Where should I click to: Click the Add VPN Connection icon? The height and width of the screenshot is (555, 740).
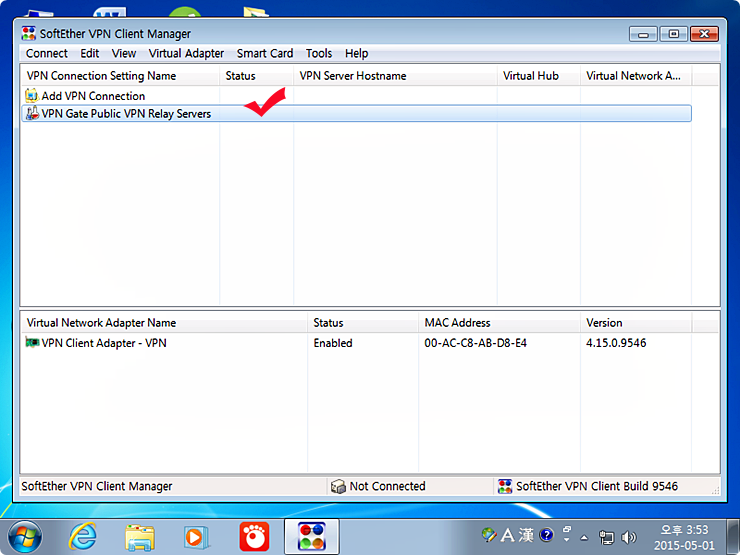coord(32,96)
